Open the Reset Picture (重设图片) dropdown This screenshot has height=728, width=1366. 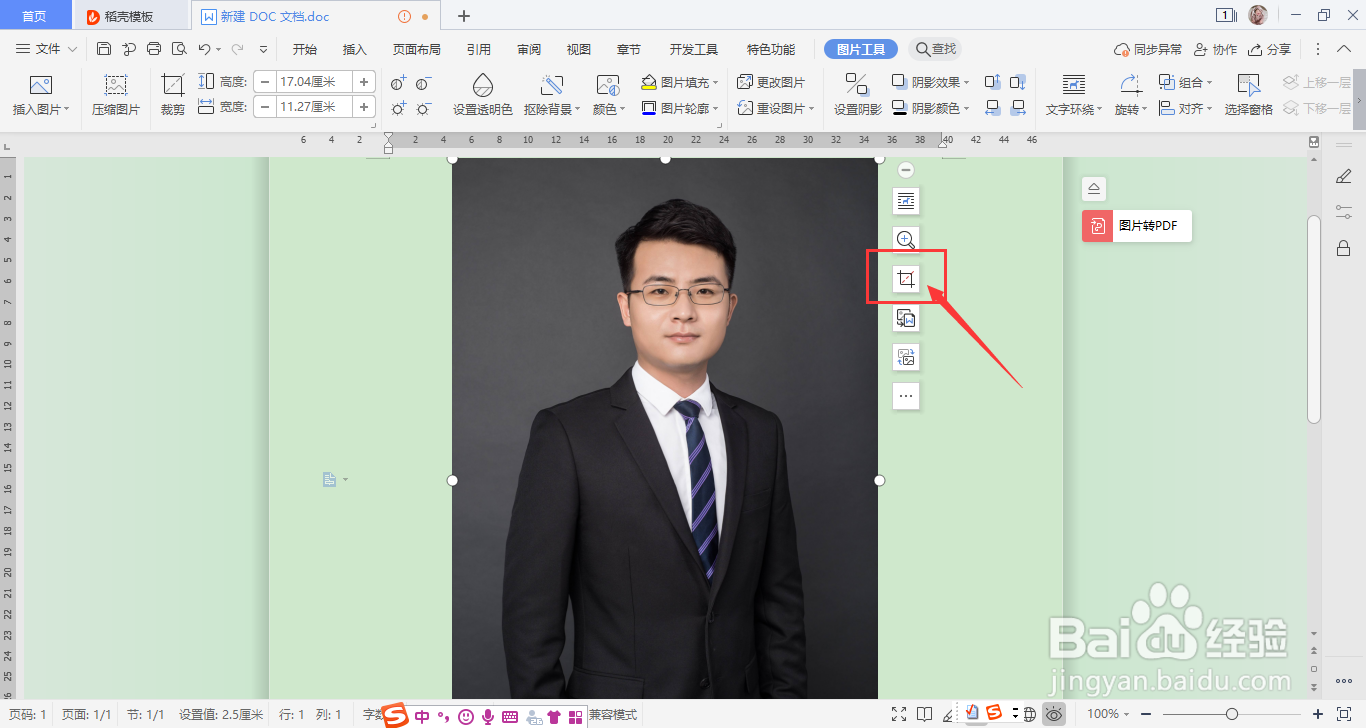click(x=776, y=108)
